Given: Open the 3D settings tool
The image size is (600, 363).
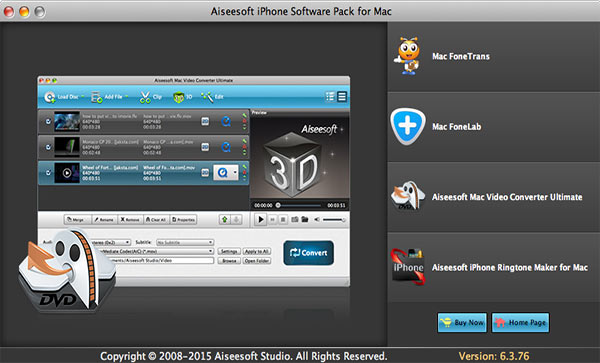Looking at the screenshot, I should click(183, 97).
